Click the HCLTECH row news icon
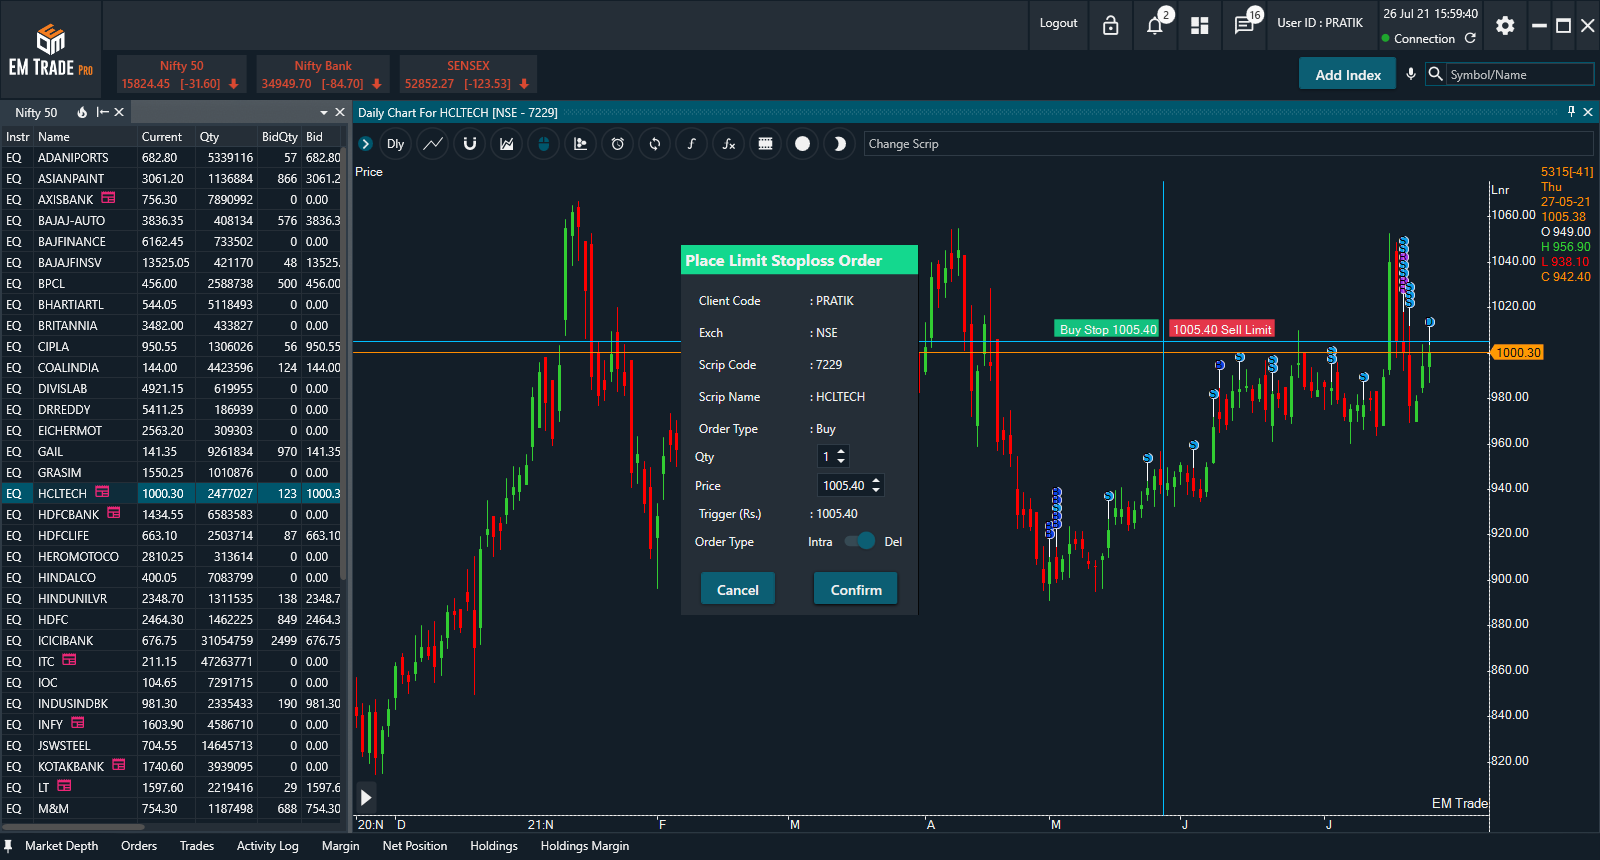Image resolution: width=1600 pixels, height=860 pixels. [x=102, y=492]
